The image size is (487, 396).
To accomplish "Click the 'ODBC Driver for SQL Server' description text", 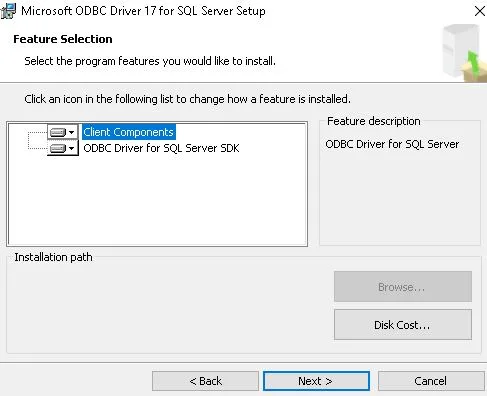I will 392,144.
